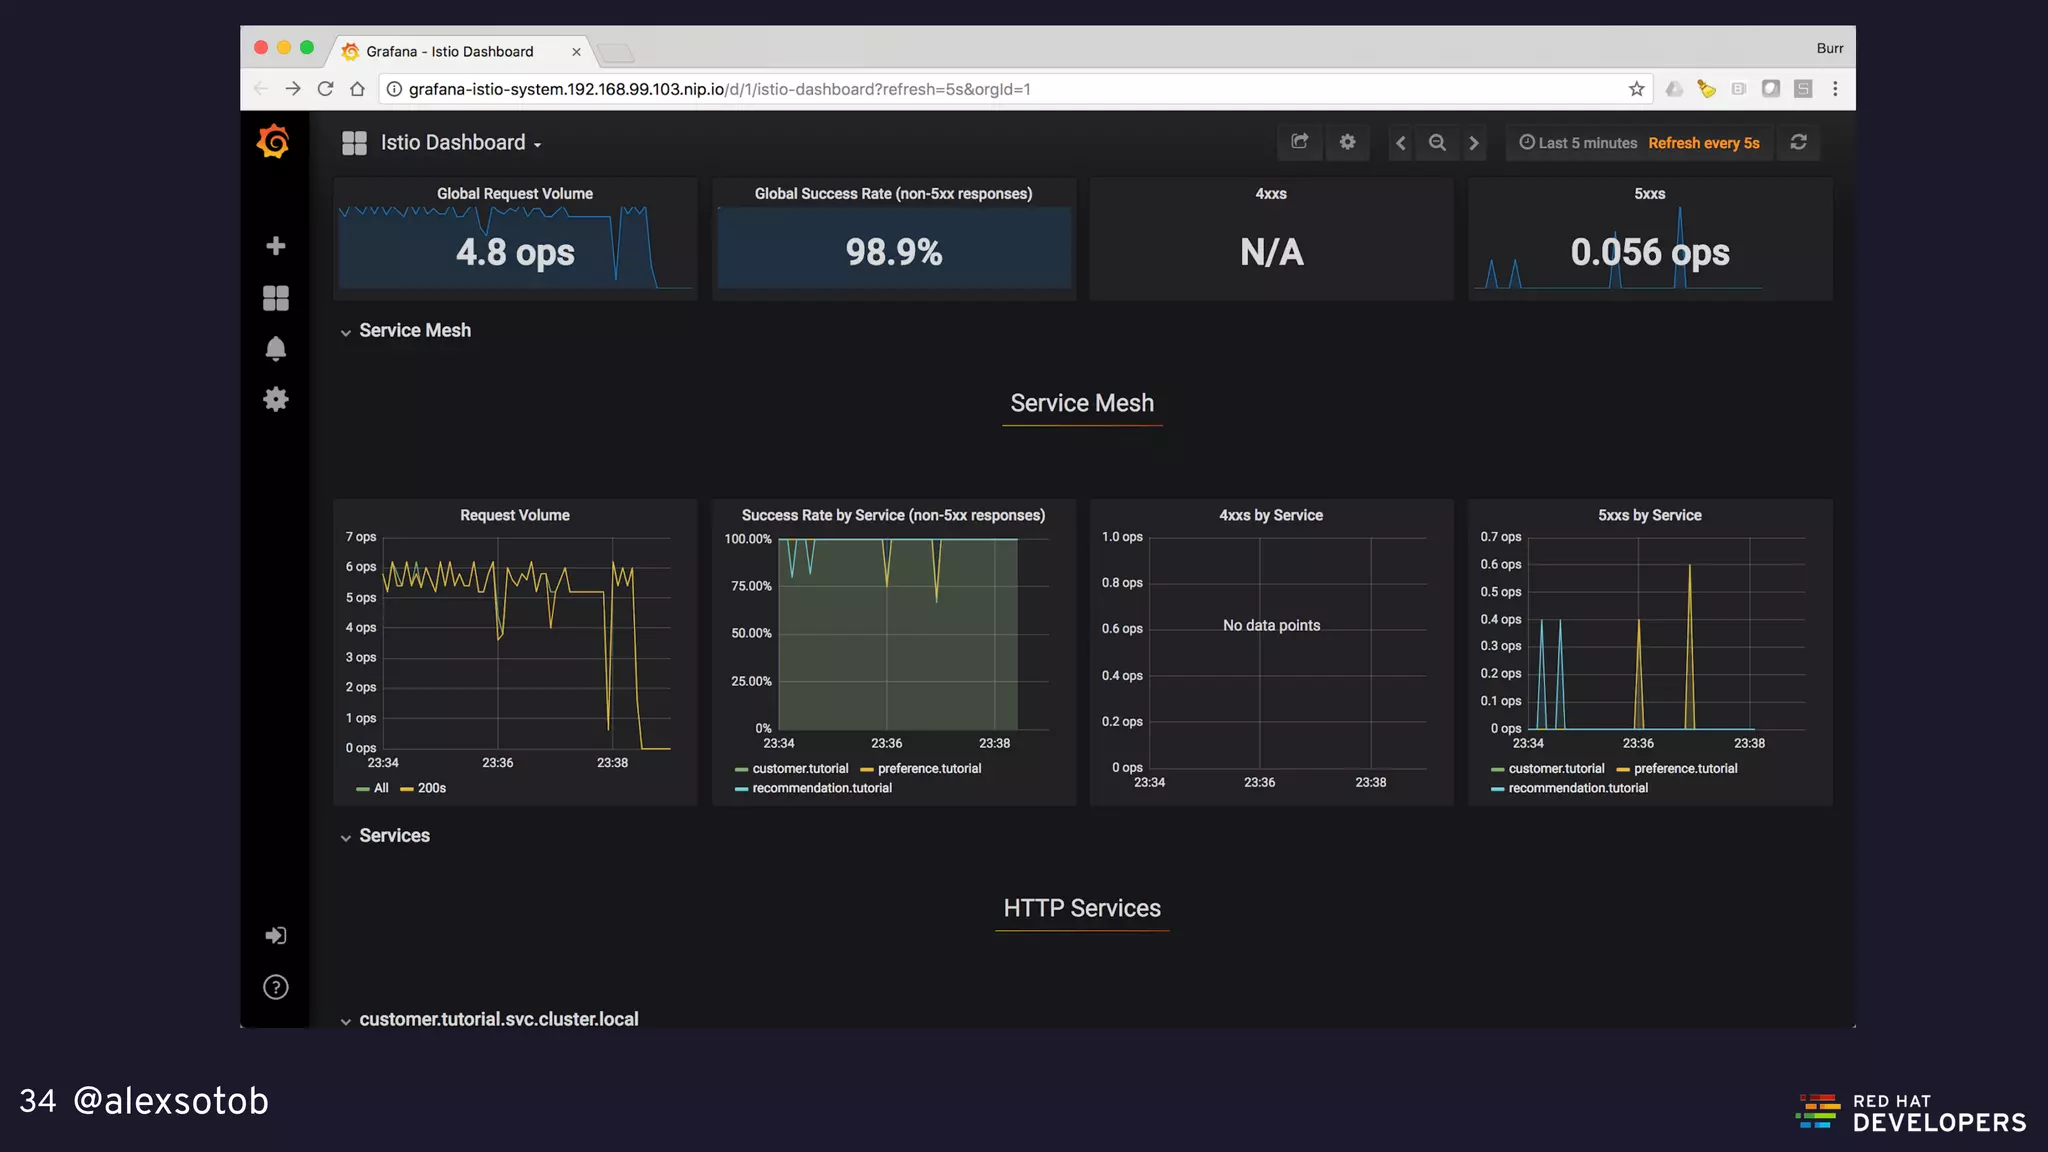Click the Share dashboard icon
Image resolution: width=2048 pixels, height=1152 pixels.
pyautogui.click(x=1299, y=142)
